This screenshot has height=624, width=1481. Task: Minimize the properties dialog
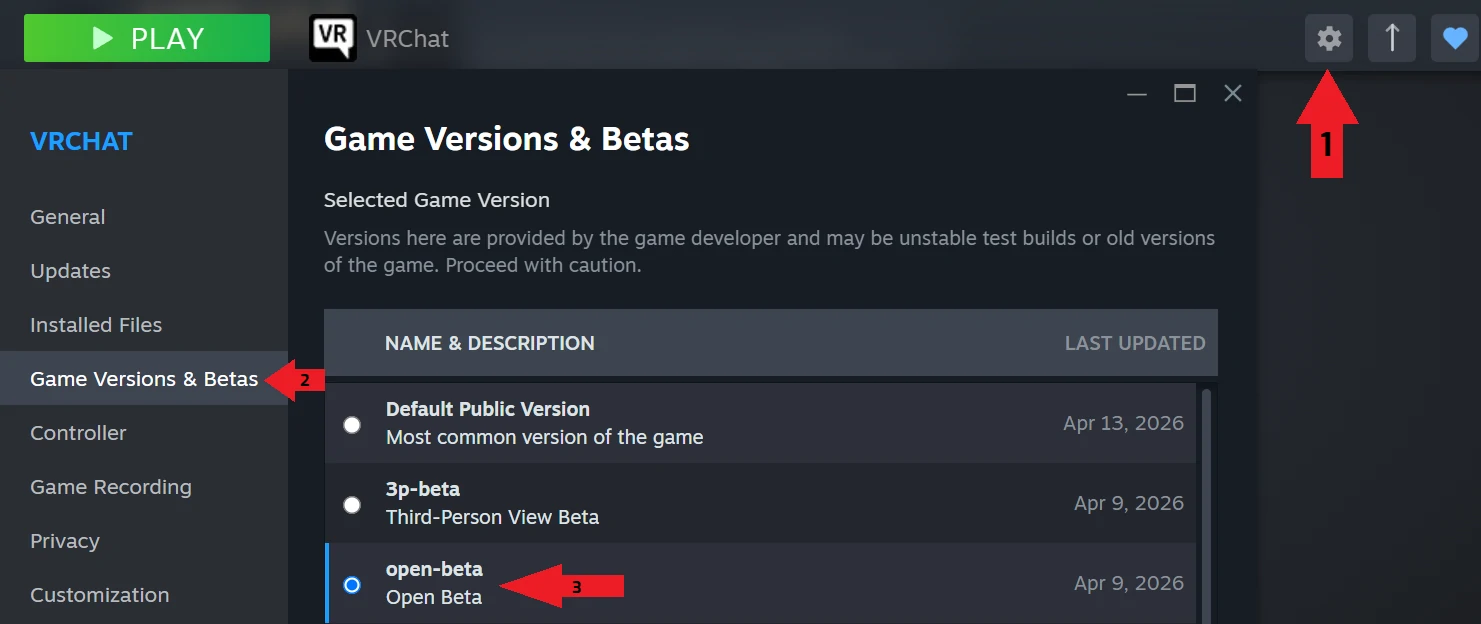click(1137, 94)
